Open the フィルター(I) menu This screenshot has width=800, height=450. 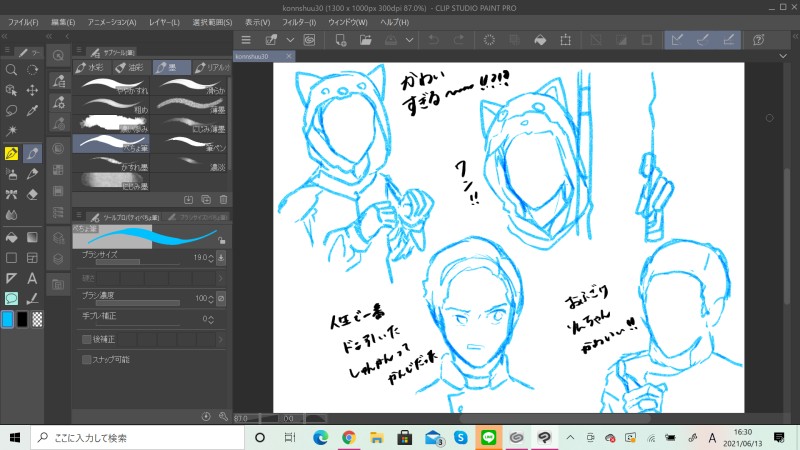(299, 22)
